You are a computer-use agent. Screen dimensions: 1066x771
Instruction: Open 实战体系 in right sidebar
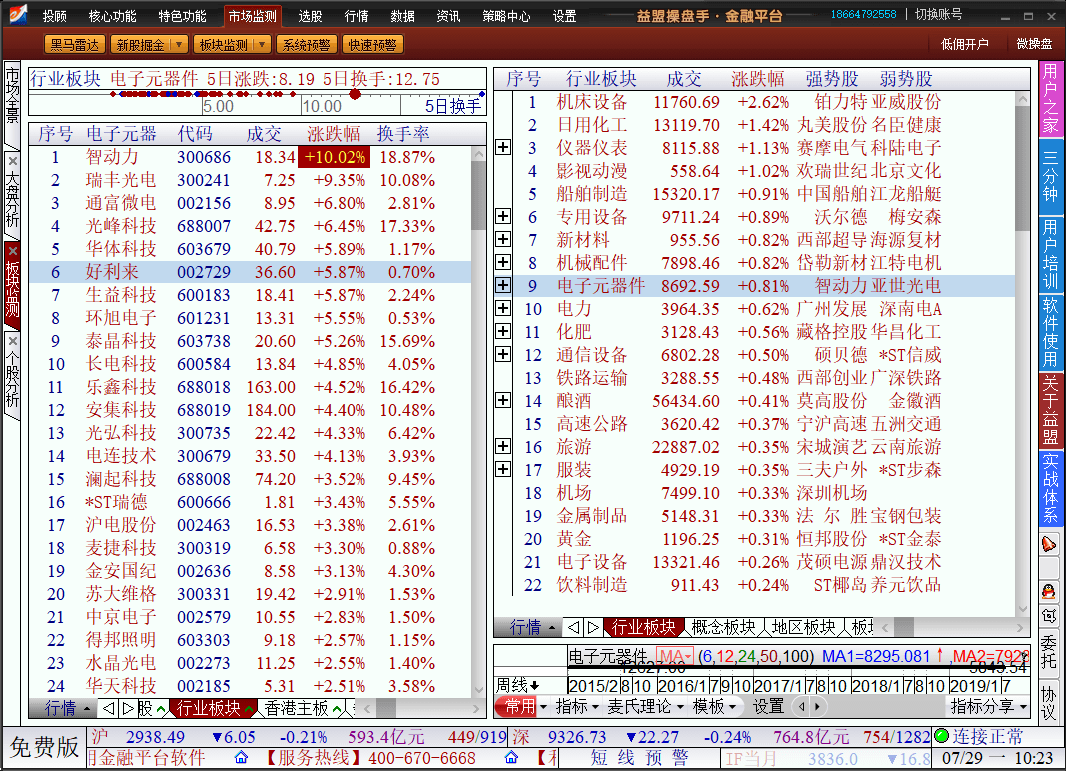coord(1050,487)
